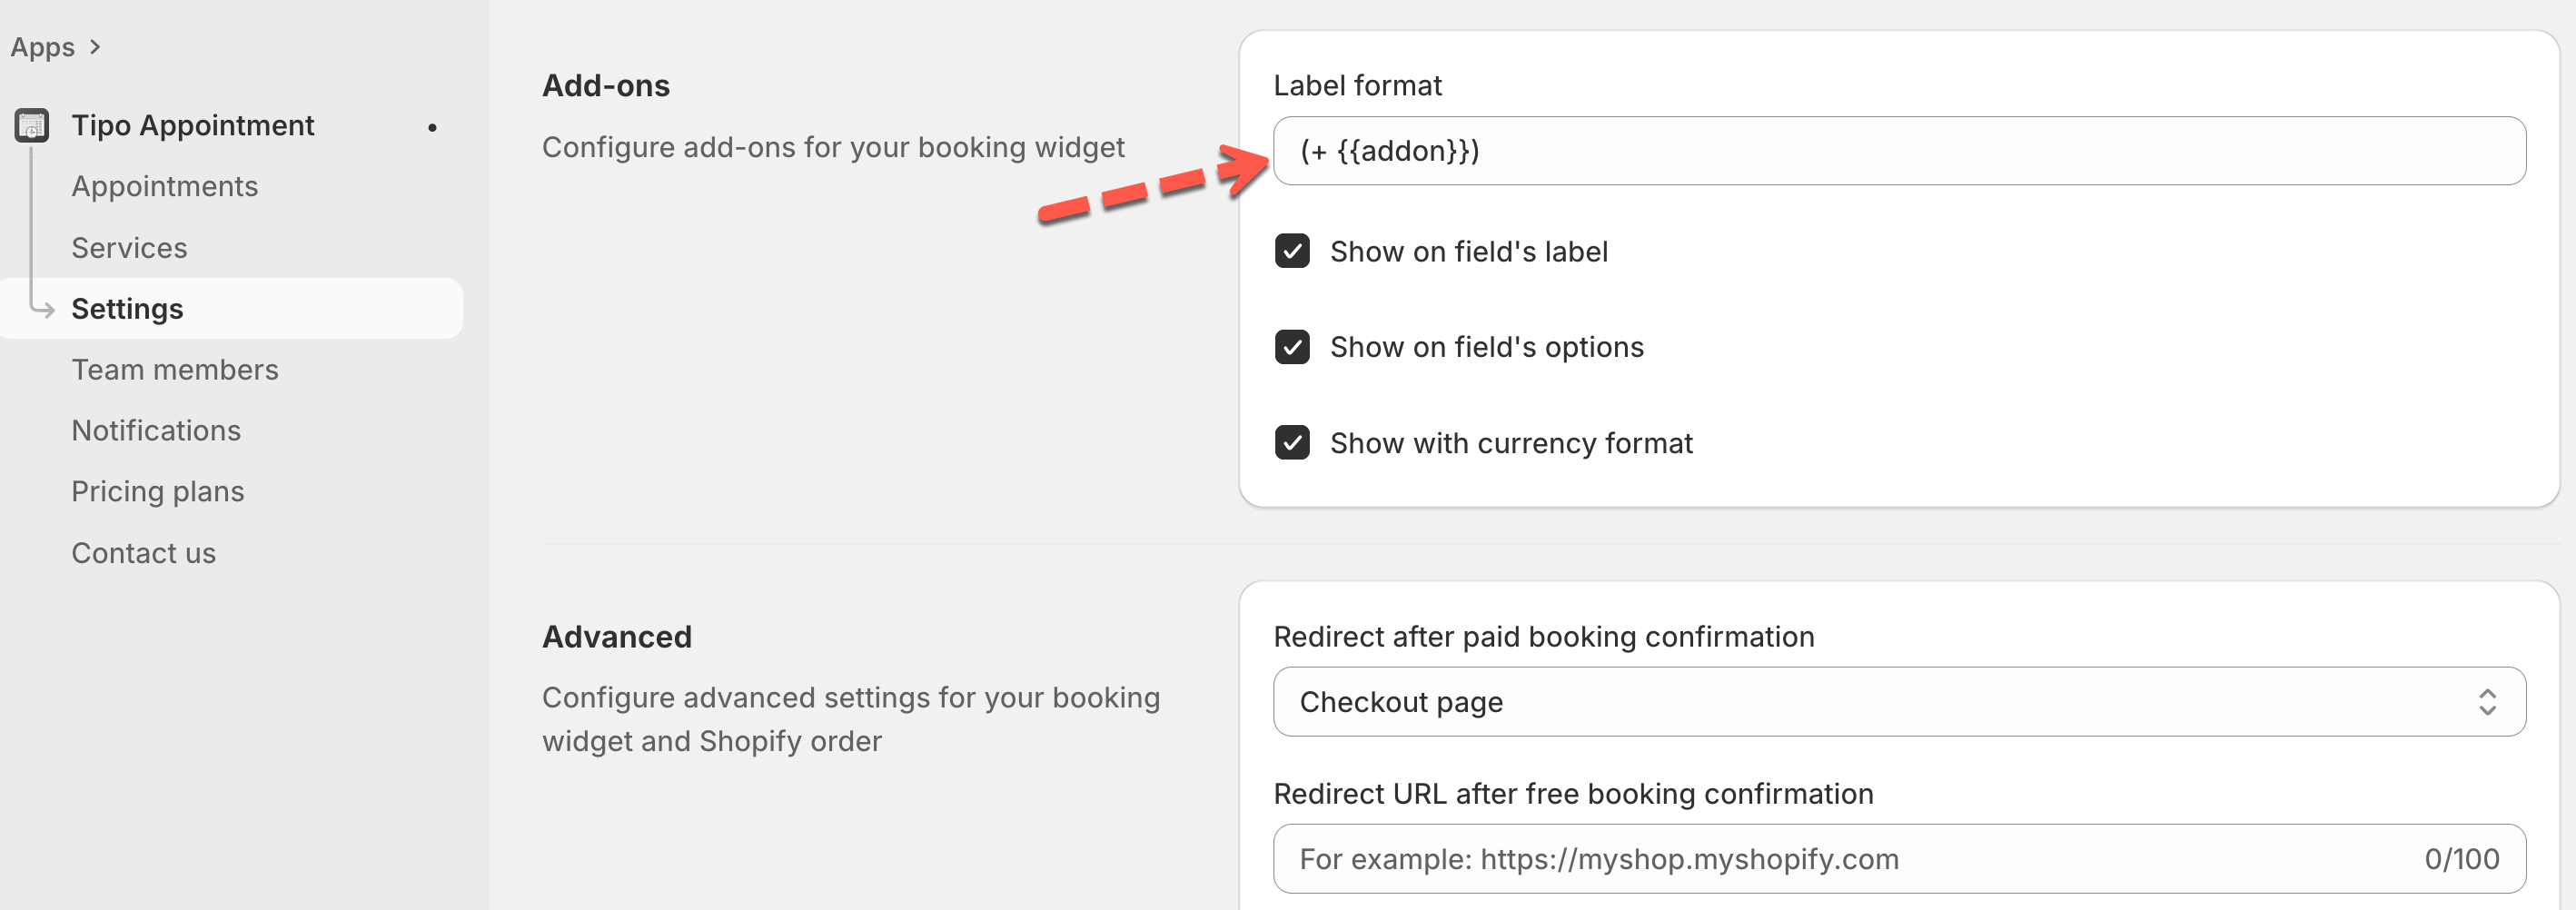Viewport: 2576px width, 910px height.
Task: Click the Apps breadcrumb link
Action: [x=43, y=47]
